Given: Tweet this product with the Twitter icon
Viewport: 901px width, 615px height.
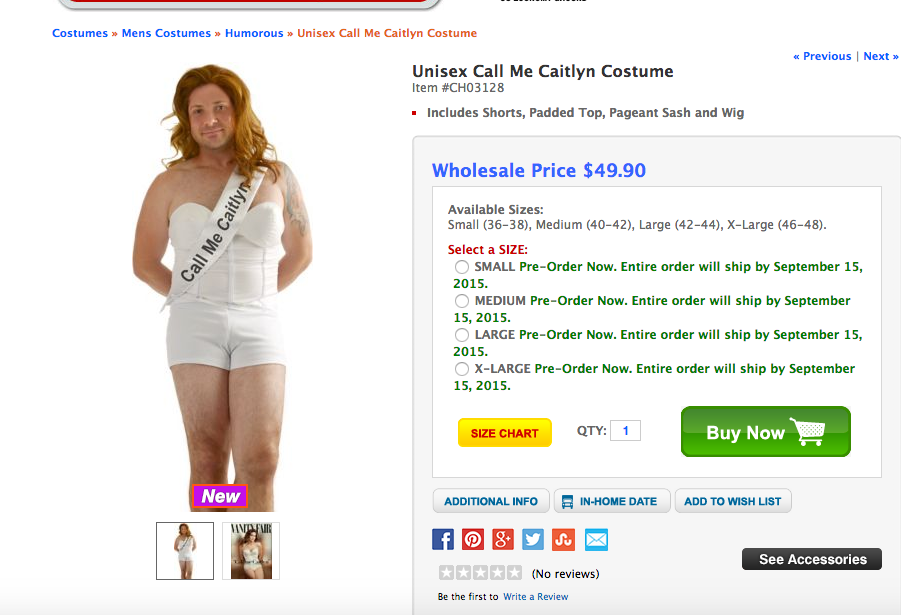Looking at the screenshot, I should pyautogui.click(x=533, y=540).
